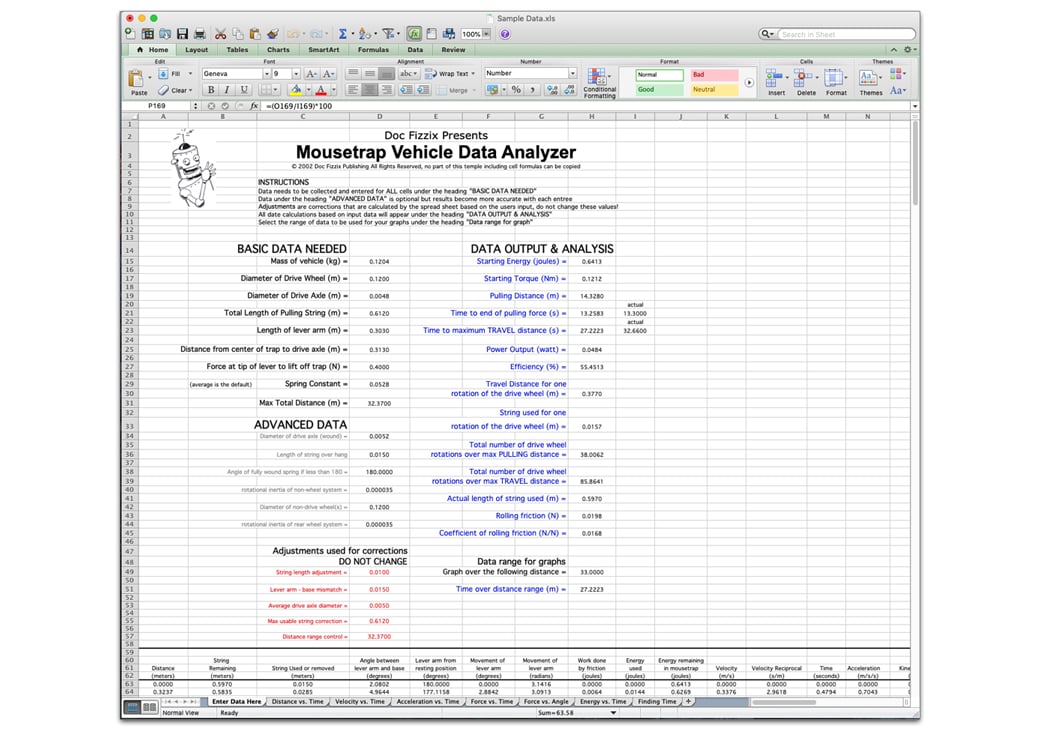Viewport: 1055px width, 733px height.
Task: Apply the Good cell style
Action: click(659, 90)
